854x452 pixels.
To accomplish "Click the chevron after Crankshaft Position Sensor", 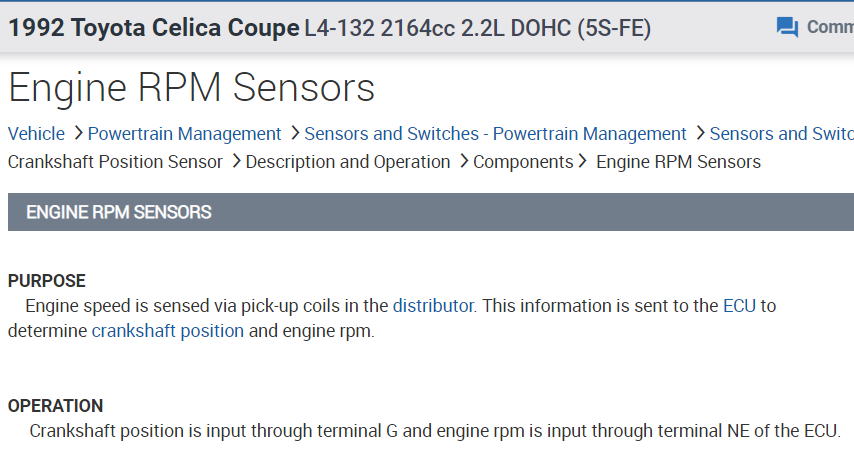I will [235, 162].
